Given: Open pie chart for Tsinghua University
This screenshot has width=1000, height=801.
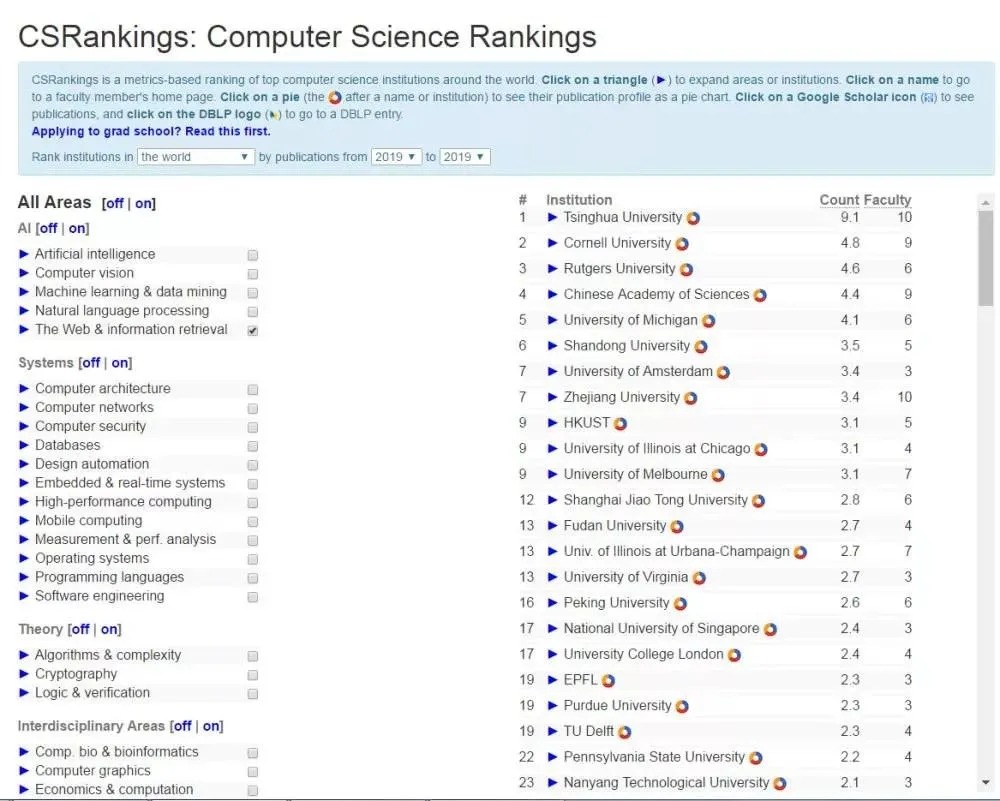Looking at the screenshot, I should [693, 218].
